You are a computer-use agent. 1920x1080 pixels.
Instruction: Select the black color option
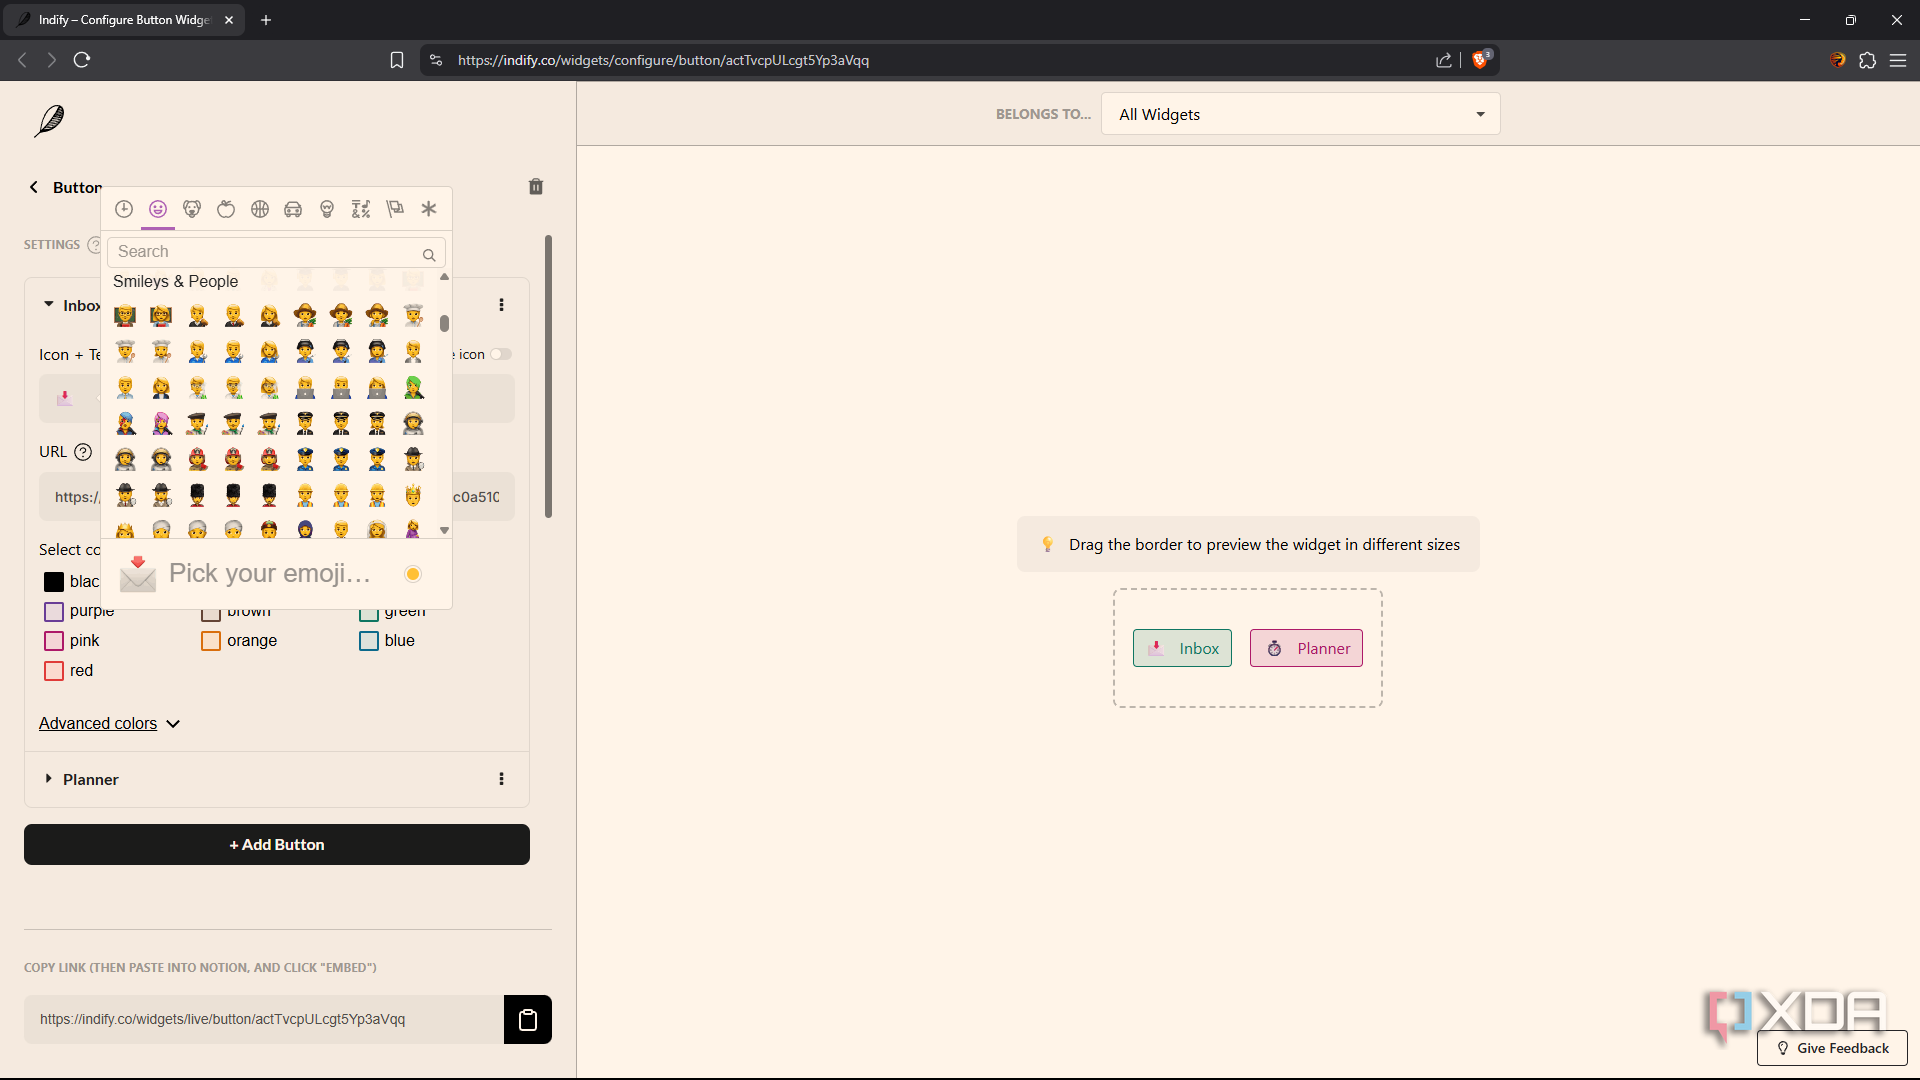pyautogui.click(x=54, y=582)
